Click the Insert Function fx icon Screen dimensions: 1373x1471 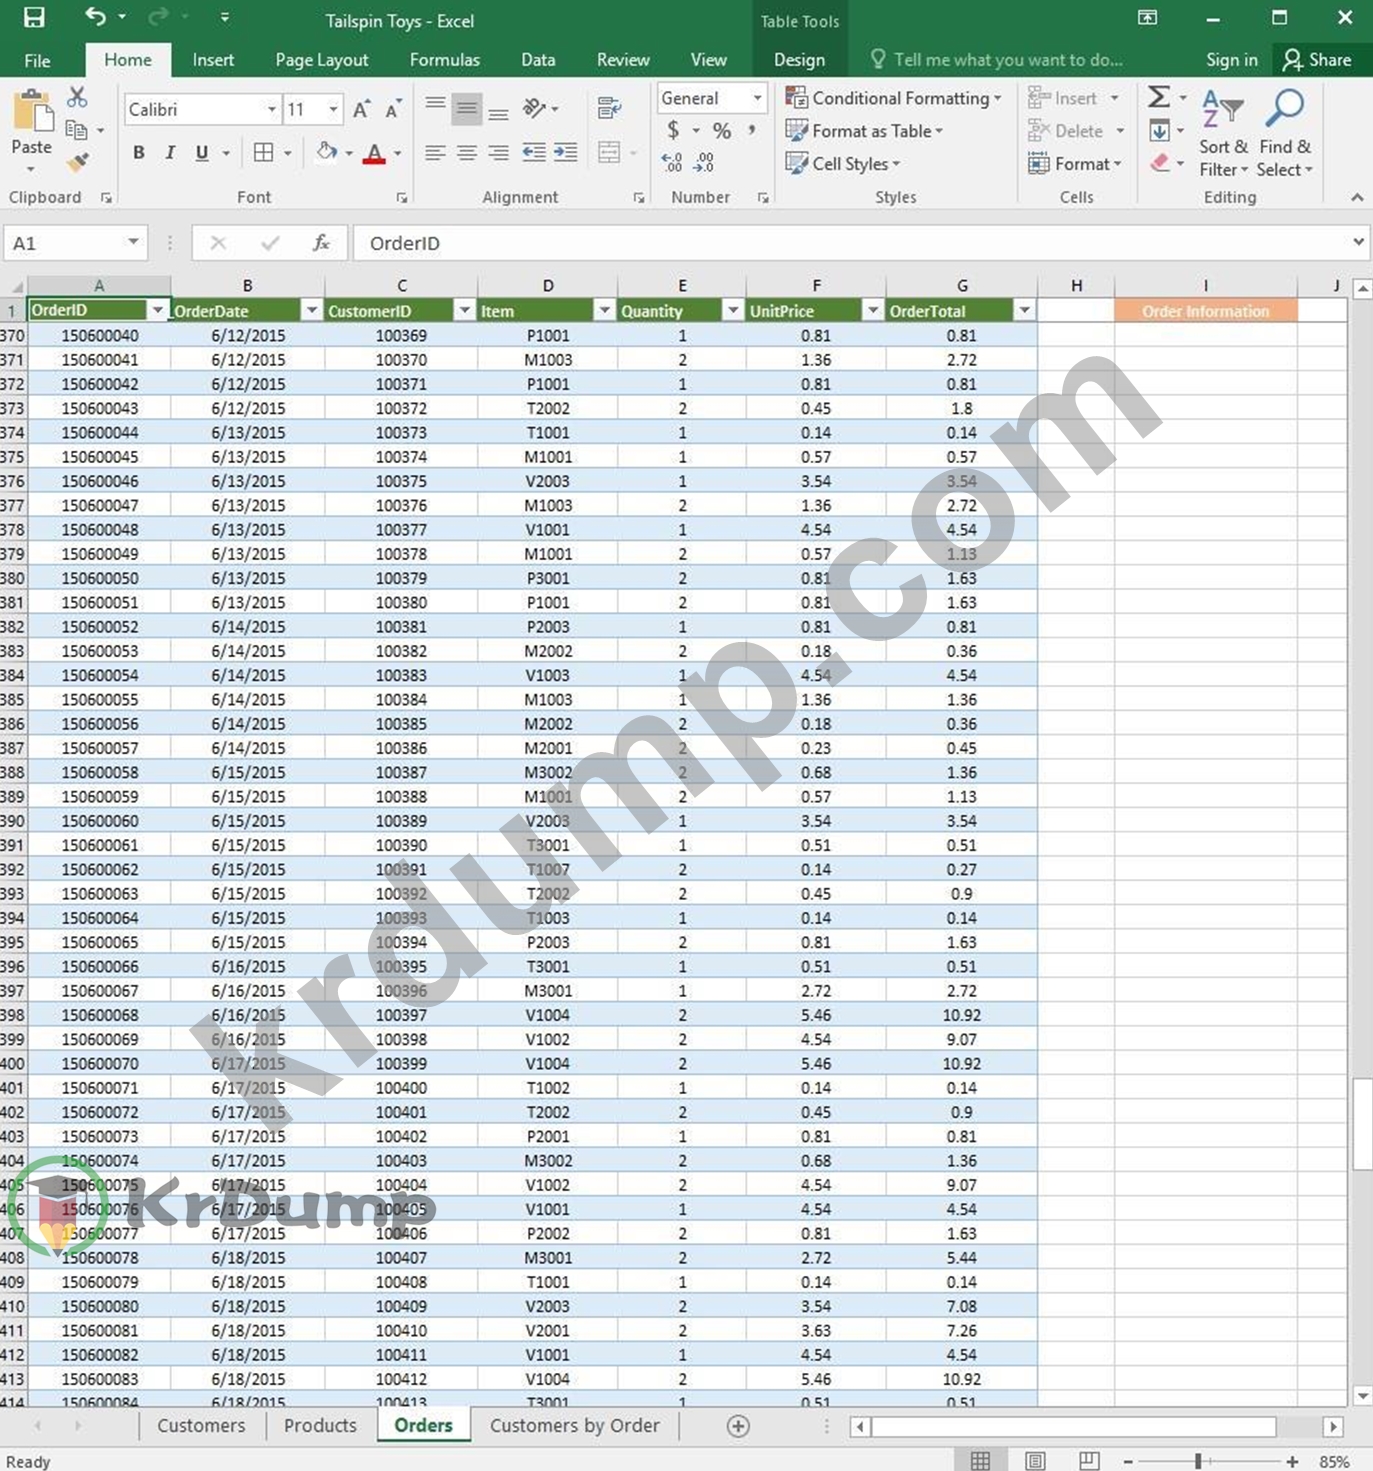click(x=321, y=243)
